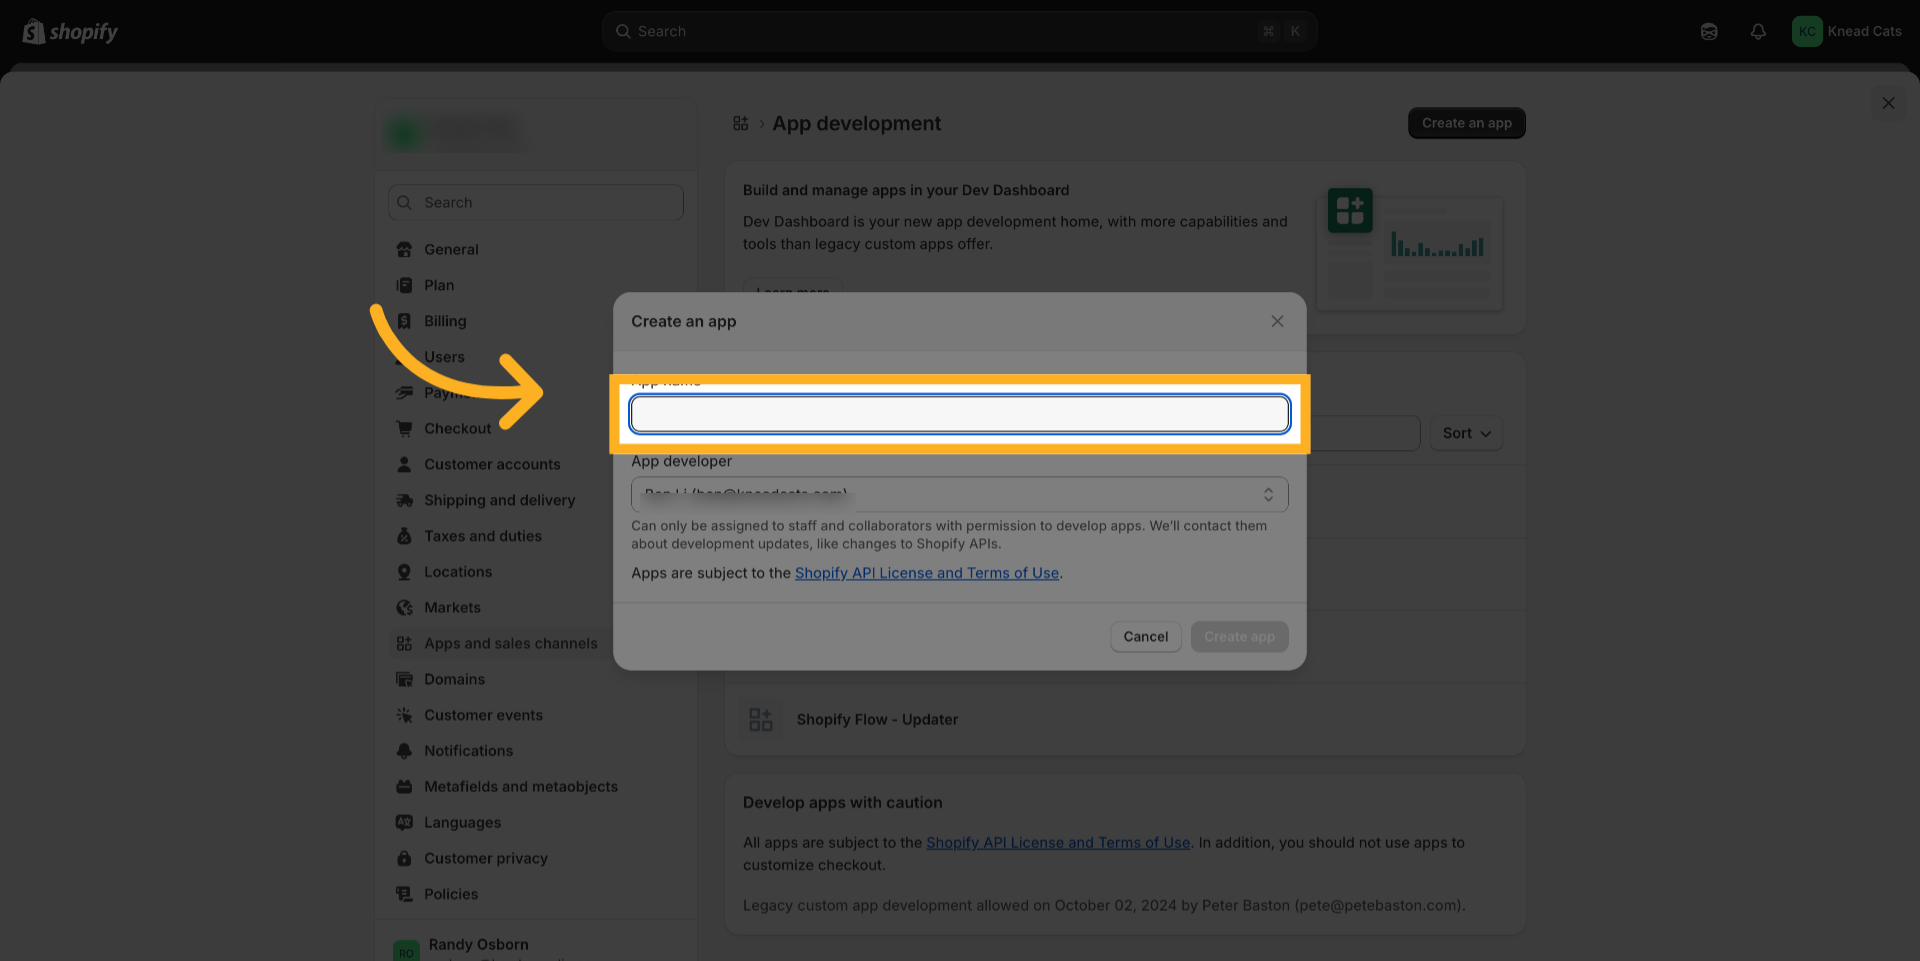The width and height of the screenshot is (1920, 961).
Task: Click the Markets globe icon
Action: click(x=404, y=607)
